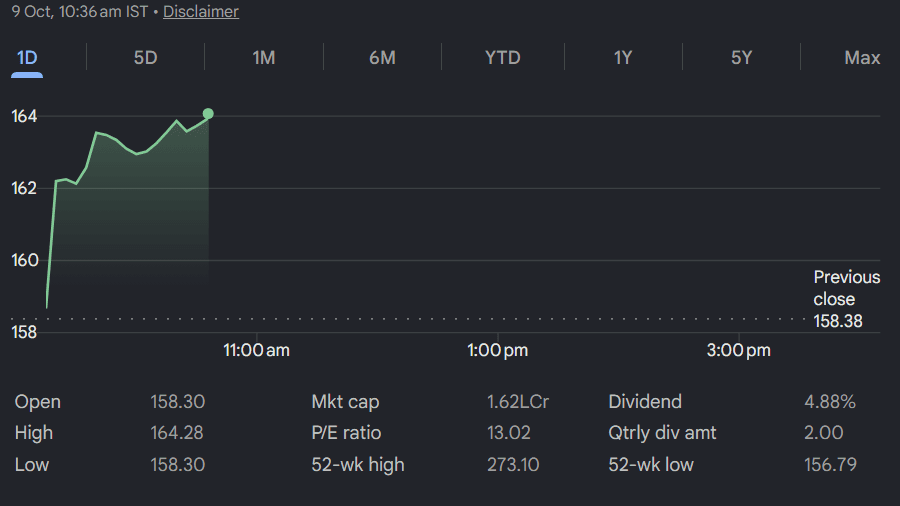This screenshot has width=900, height=506.
Task: Click the P/E ratio value 13.02
Action: click(509, 433)
